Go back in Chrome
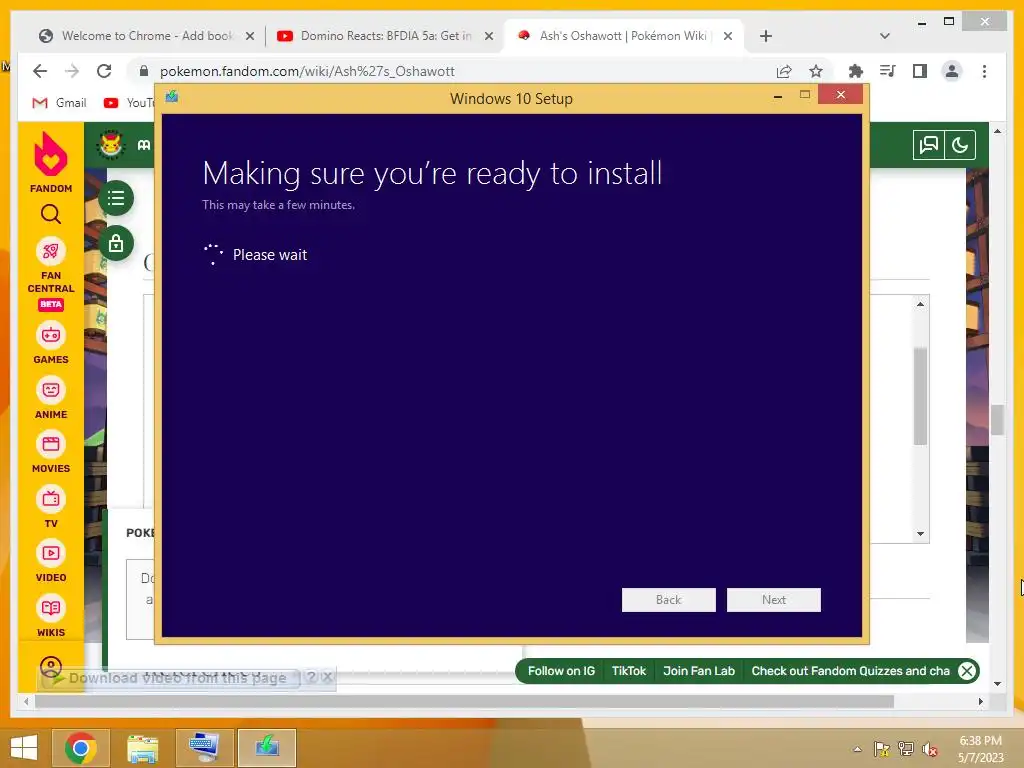 point(40,71)
